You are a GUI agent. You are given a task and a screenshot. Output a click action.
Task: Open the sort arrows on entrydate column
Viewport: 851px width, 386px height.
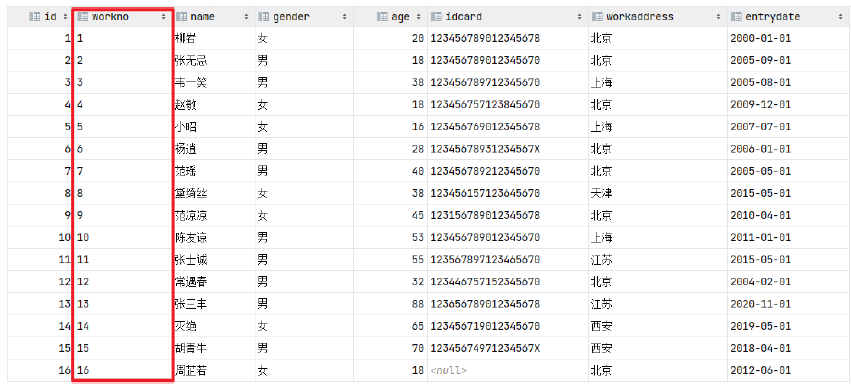841,17
